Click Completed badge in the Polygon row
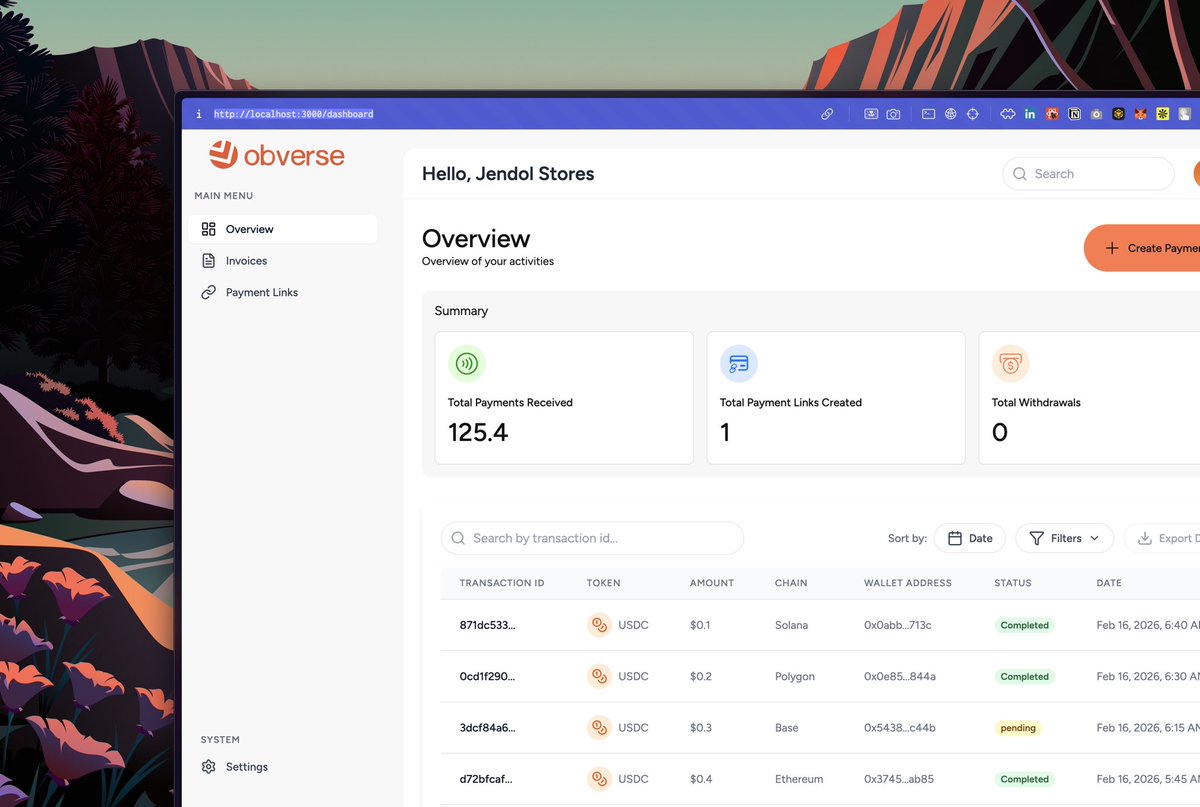The width and height of the screenshot is (1200, 807). click(1025, 677)
